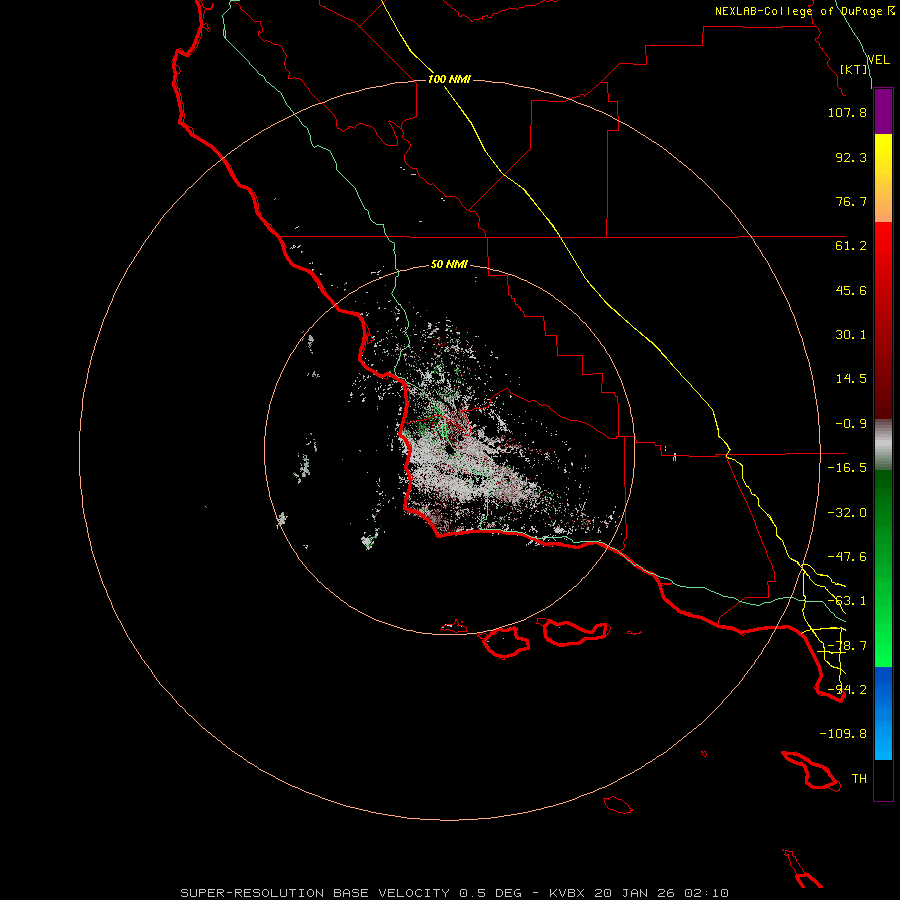
Task: Pick the blue band near -109.8
Action: (883, 713)
